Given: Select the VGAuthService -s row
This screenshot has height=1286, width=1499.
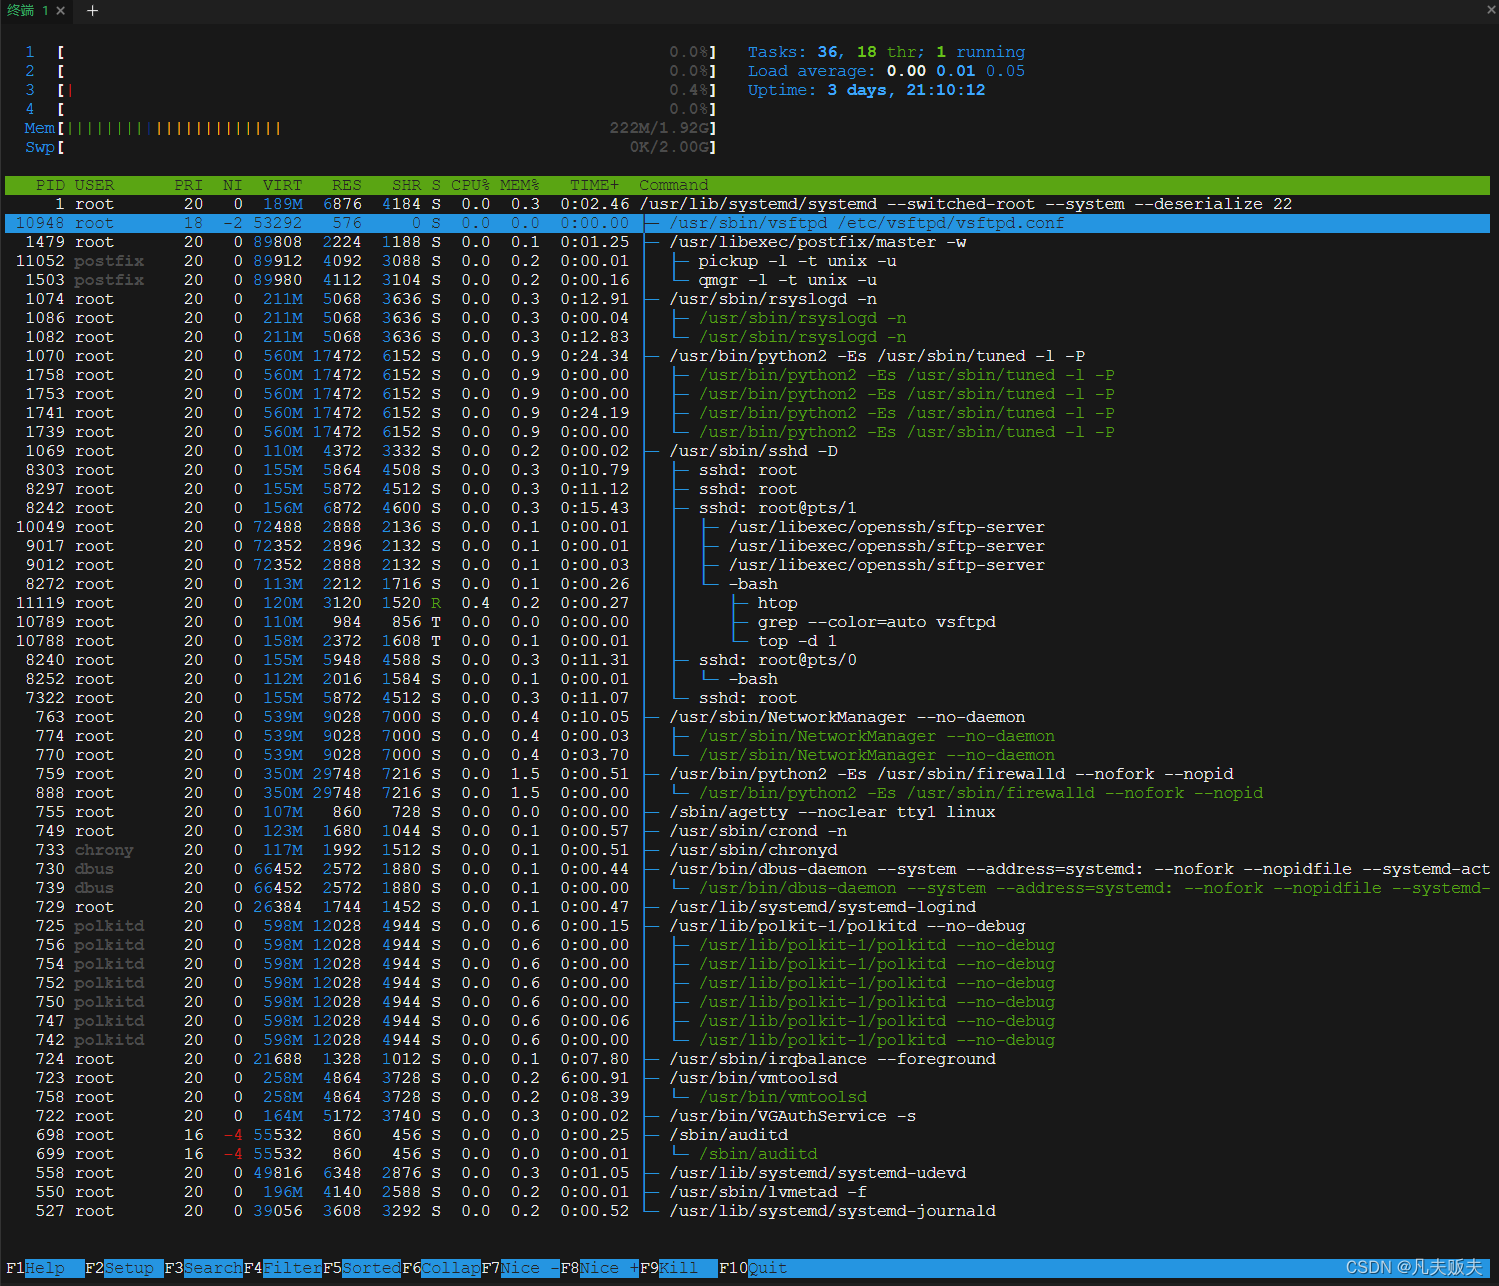Looking at the screenshot, I should 747,1116.
